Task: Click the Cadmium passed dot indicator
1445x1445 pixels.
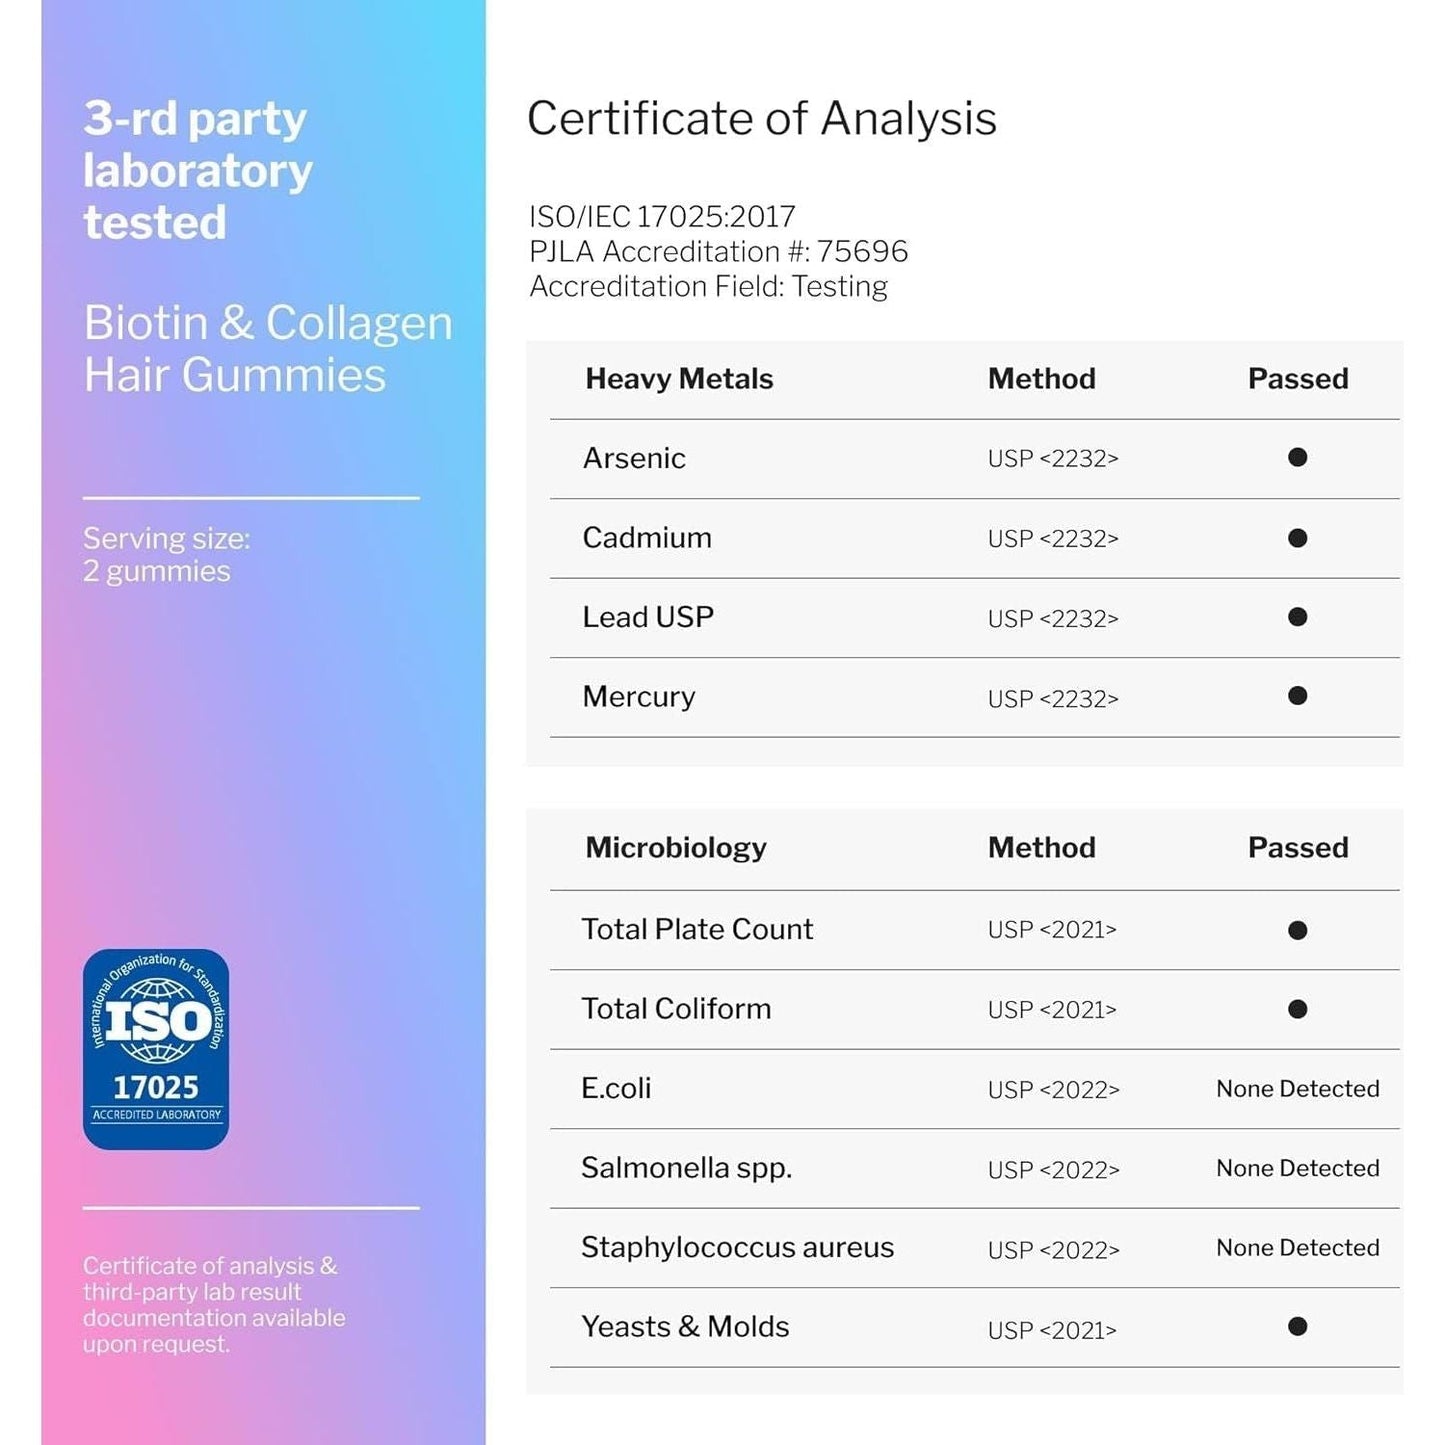Action: [x=1298, y=538]
